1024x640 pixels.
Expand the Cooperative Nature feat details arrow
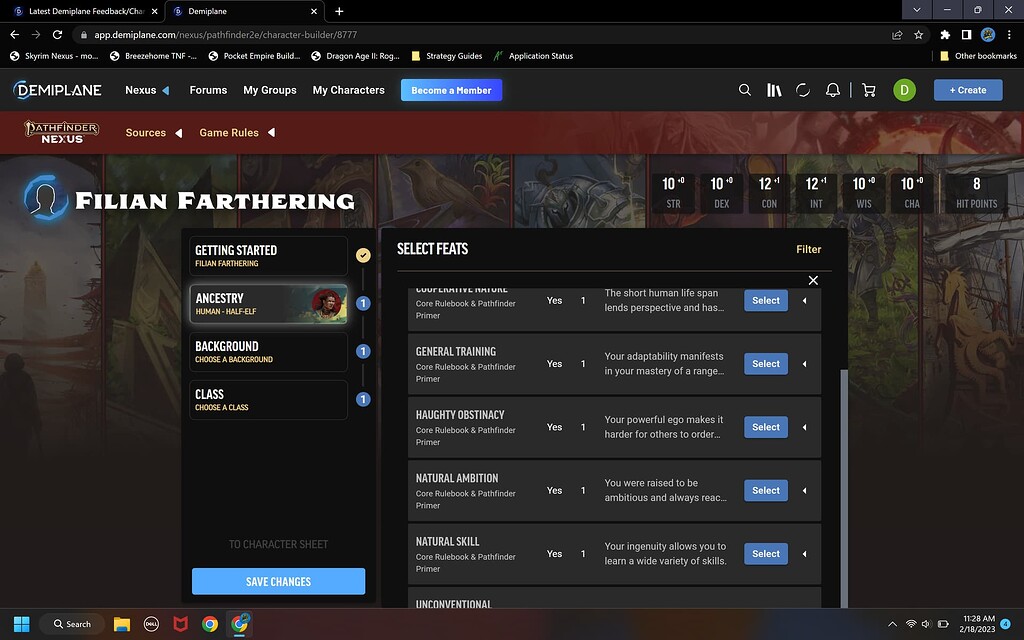(805, 300)
